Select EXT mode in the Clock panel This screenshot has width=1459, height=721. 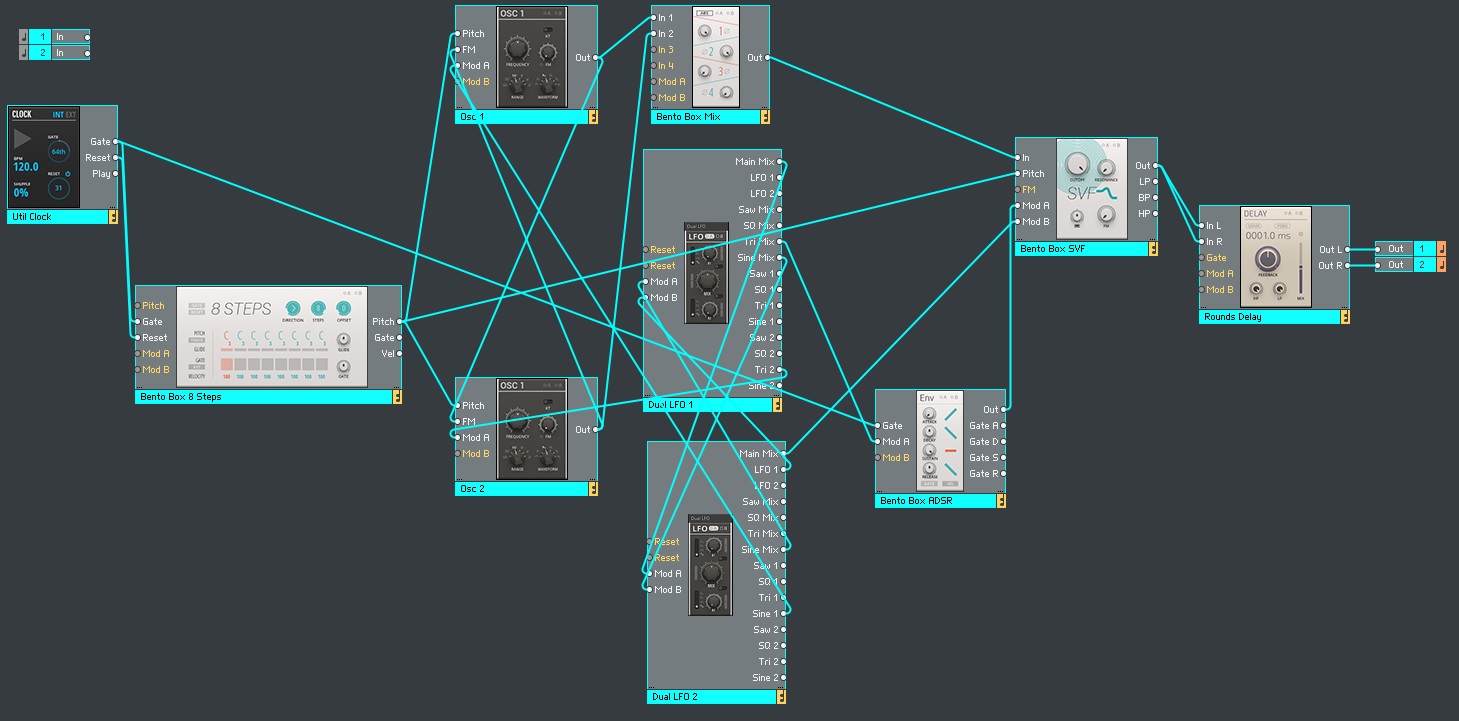70,114
